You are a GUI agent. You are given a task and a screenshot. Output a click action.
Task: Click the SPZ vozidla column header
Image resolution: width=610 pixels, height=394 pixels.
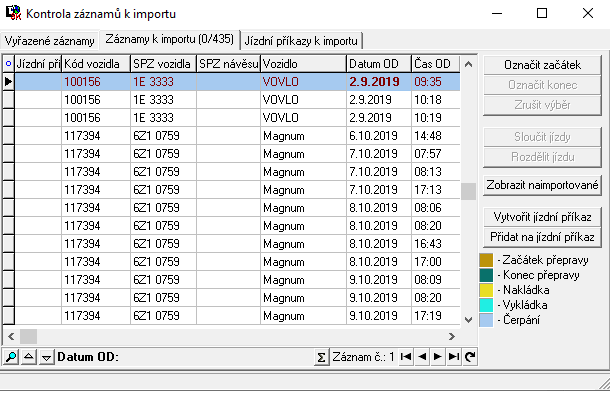tap(163, 64)
